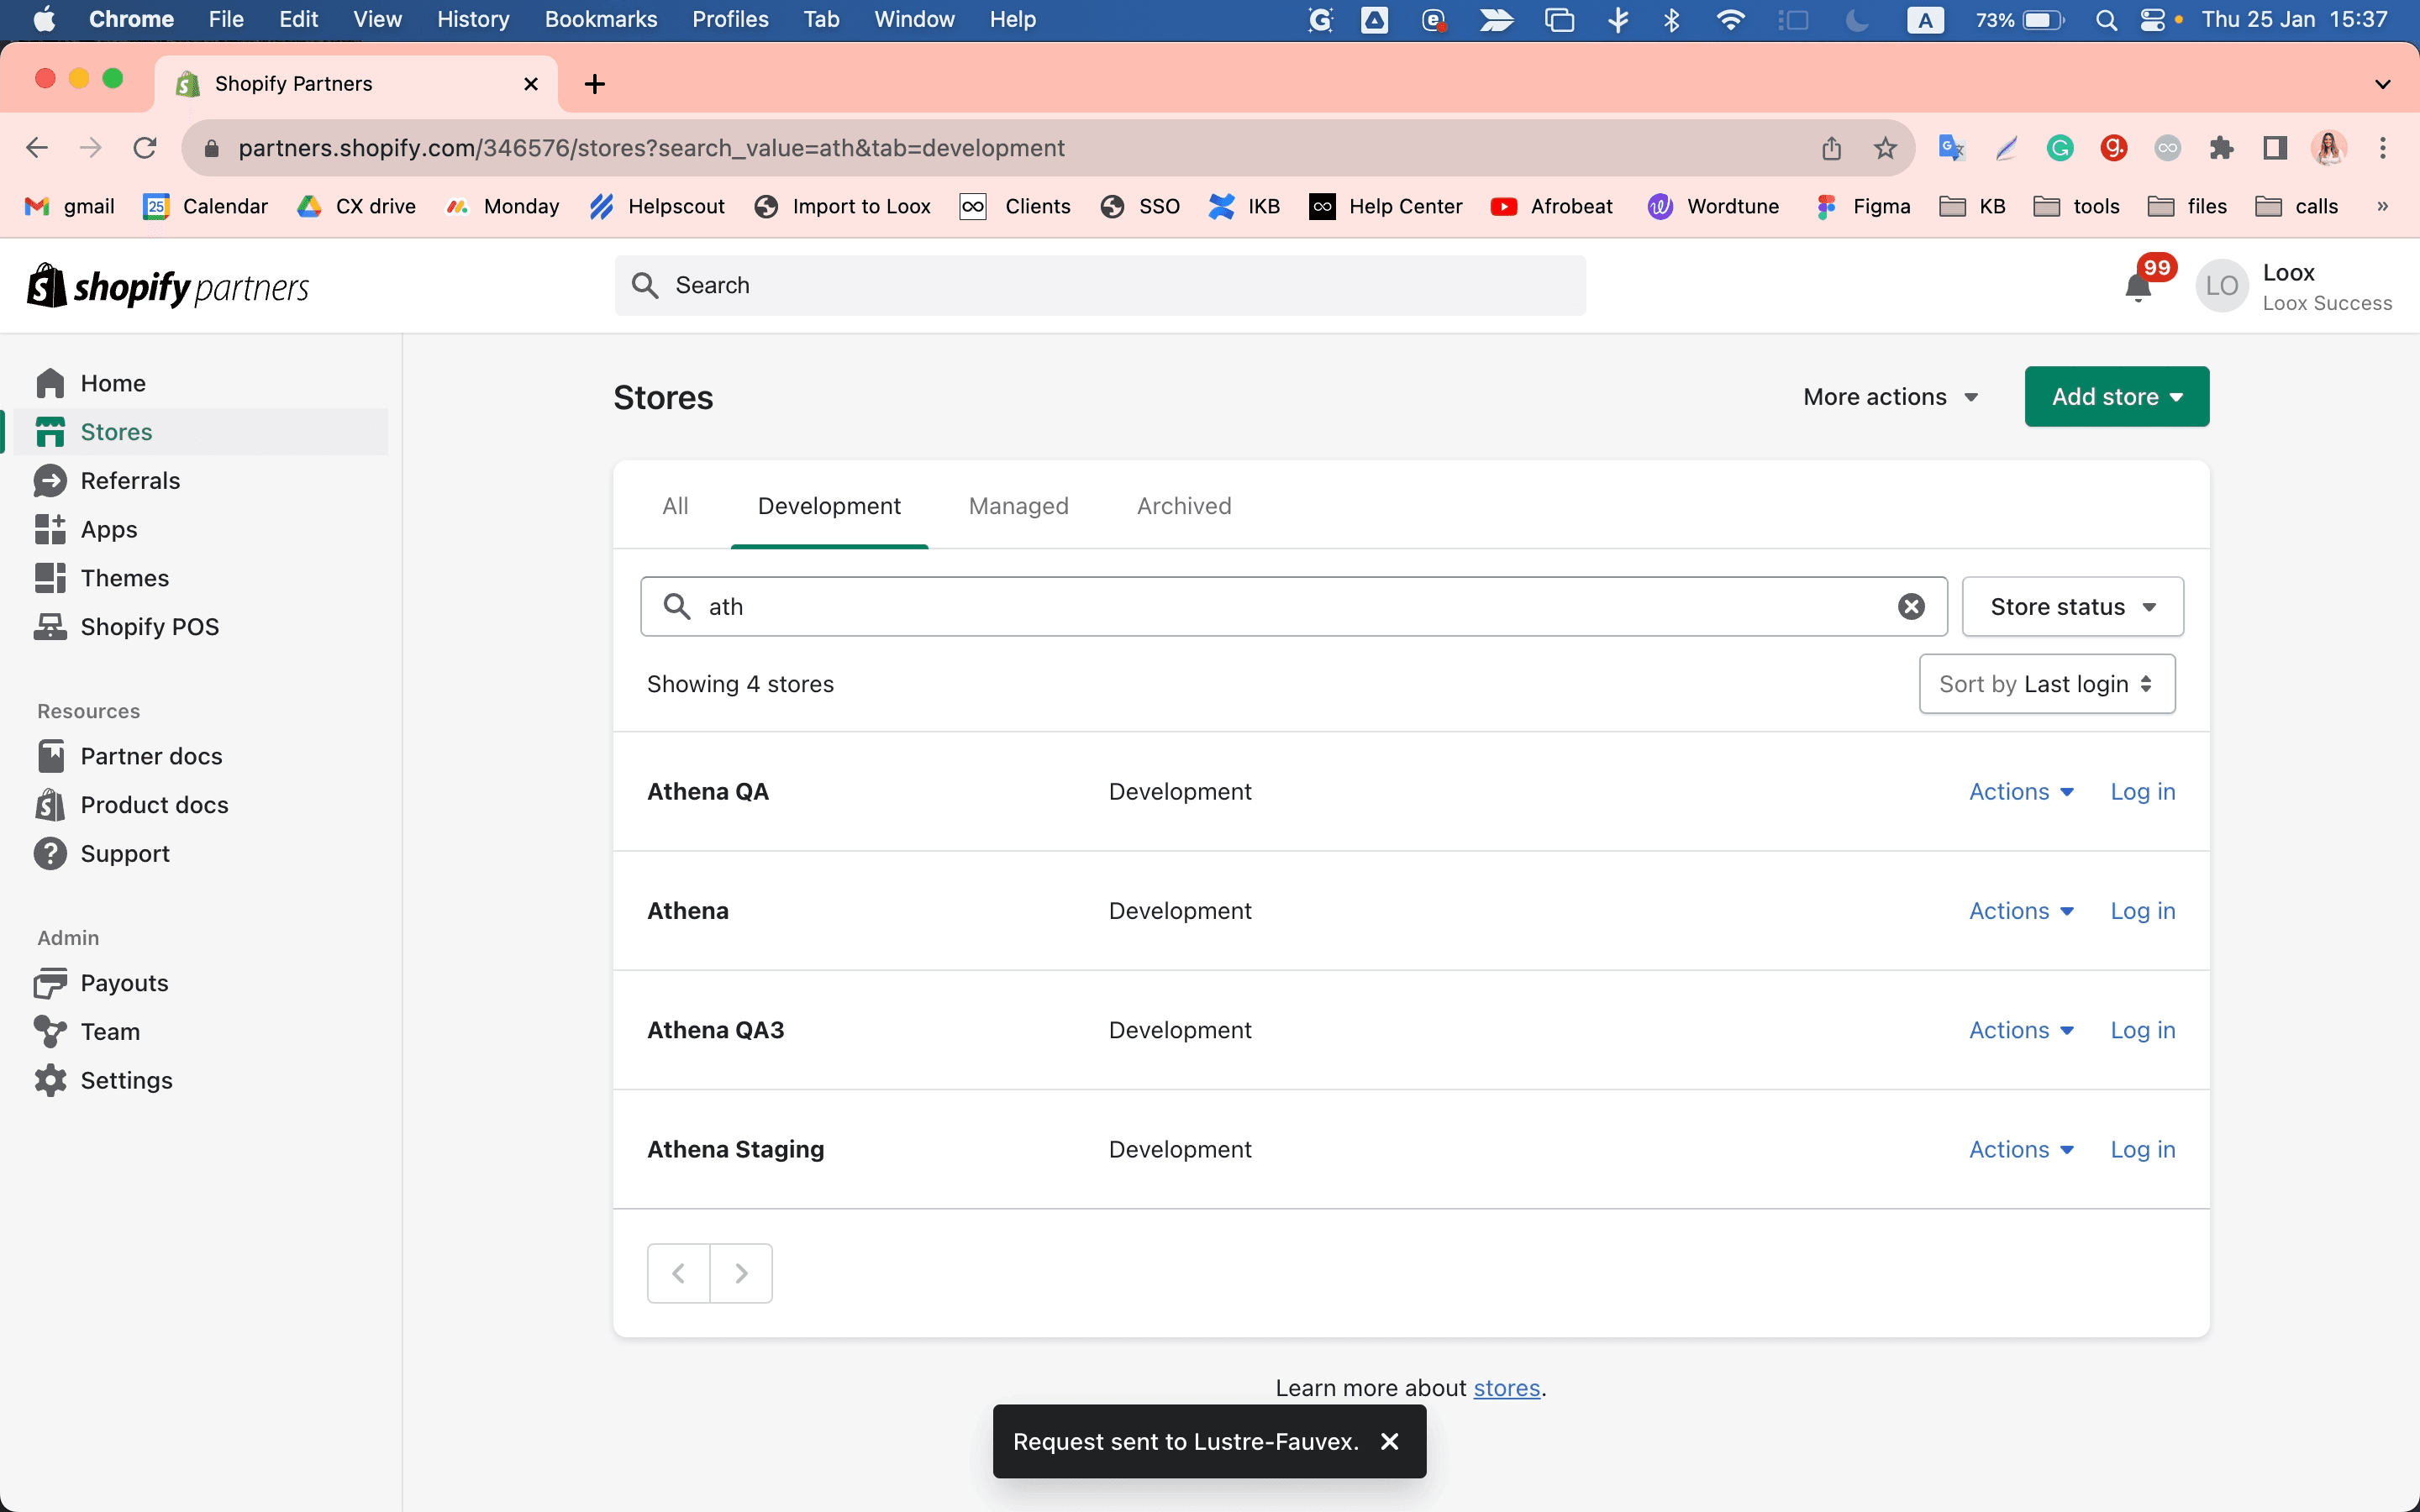
Task: Open the Chrome side panel icon
Action: pyautogui.click(x=2275, y=148)
